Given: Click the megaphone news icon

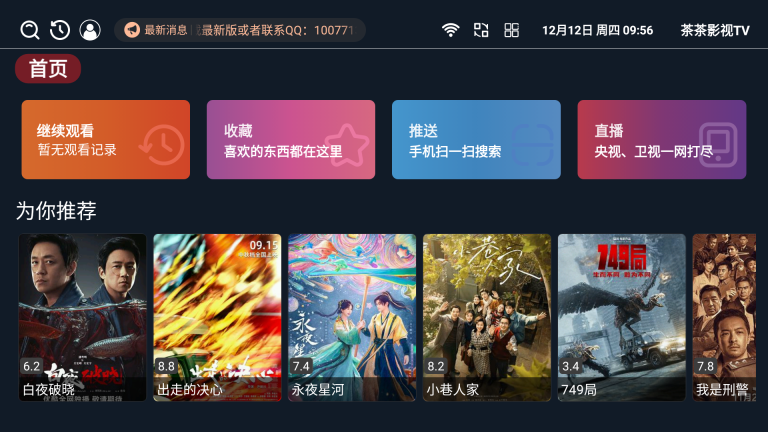Looking at the screenshot, I should coord(131,30).
